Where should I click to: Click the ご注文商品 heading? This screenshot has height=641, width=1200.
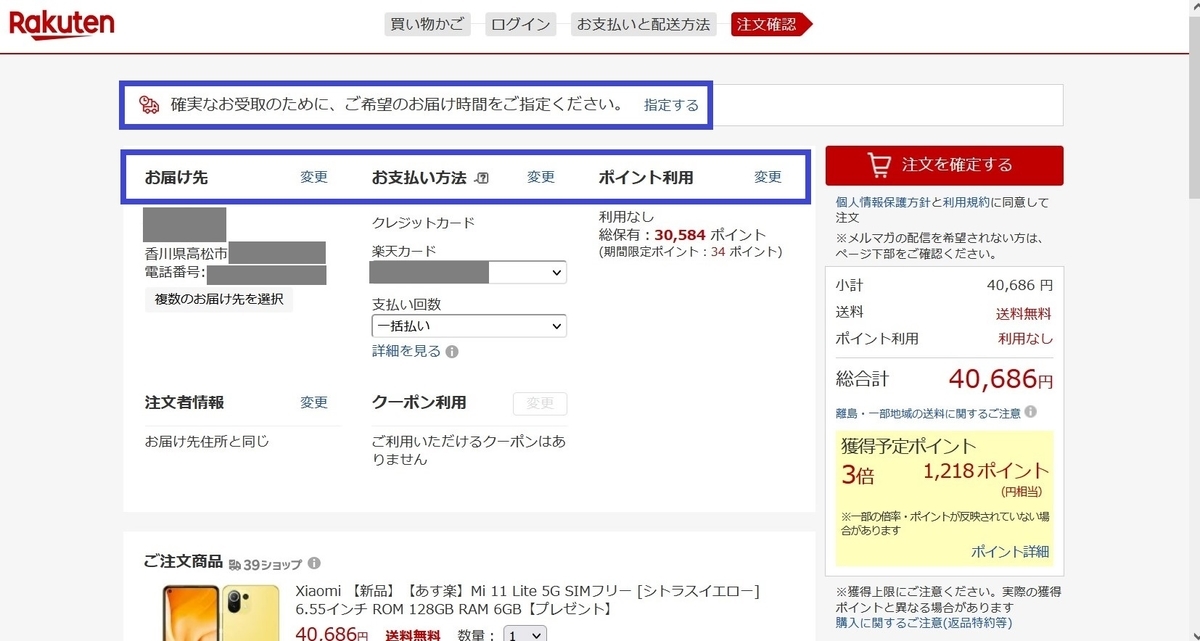(x=183, y=562)
